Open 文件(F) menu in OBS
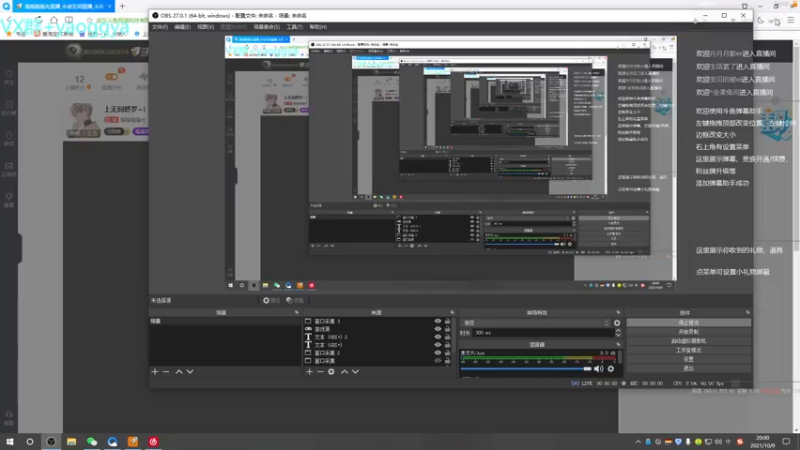 pyautogui.click(x=160, y=27)
